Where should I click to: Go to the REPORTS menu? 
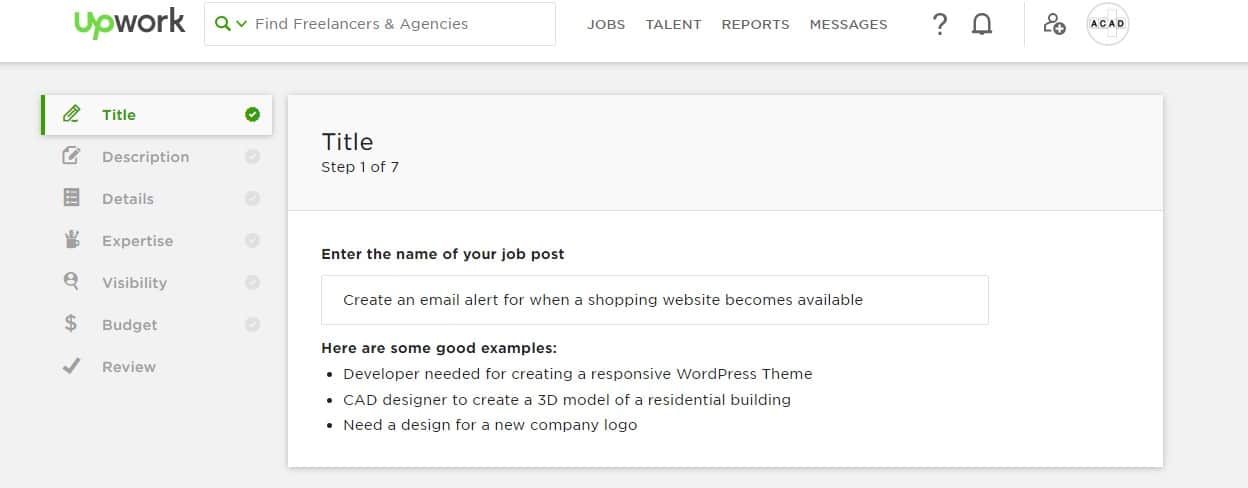pyautogui.click(x=755, y=24)
